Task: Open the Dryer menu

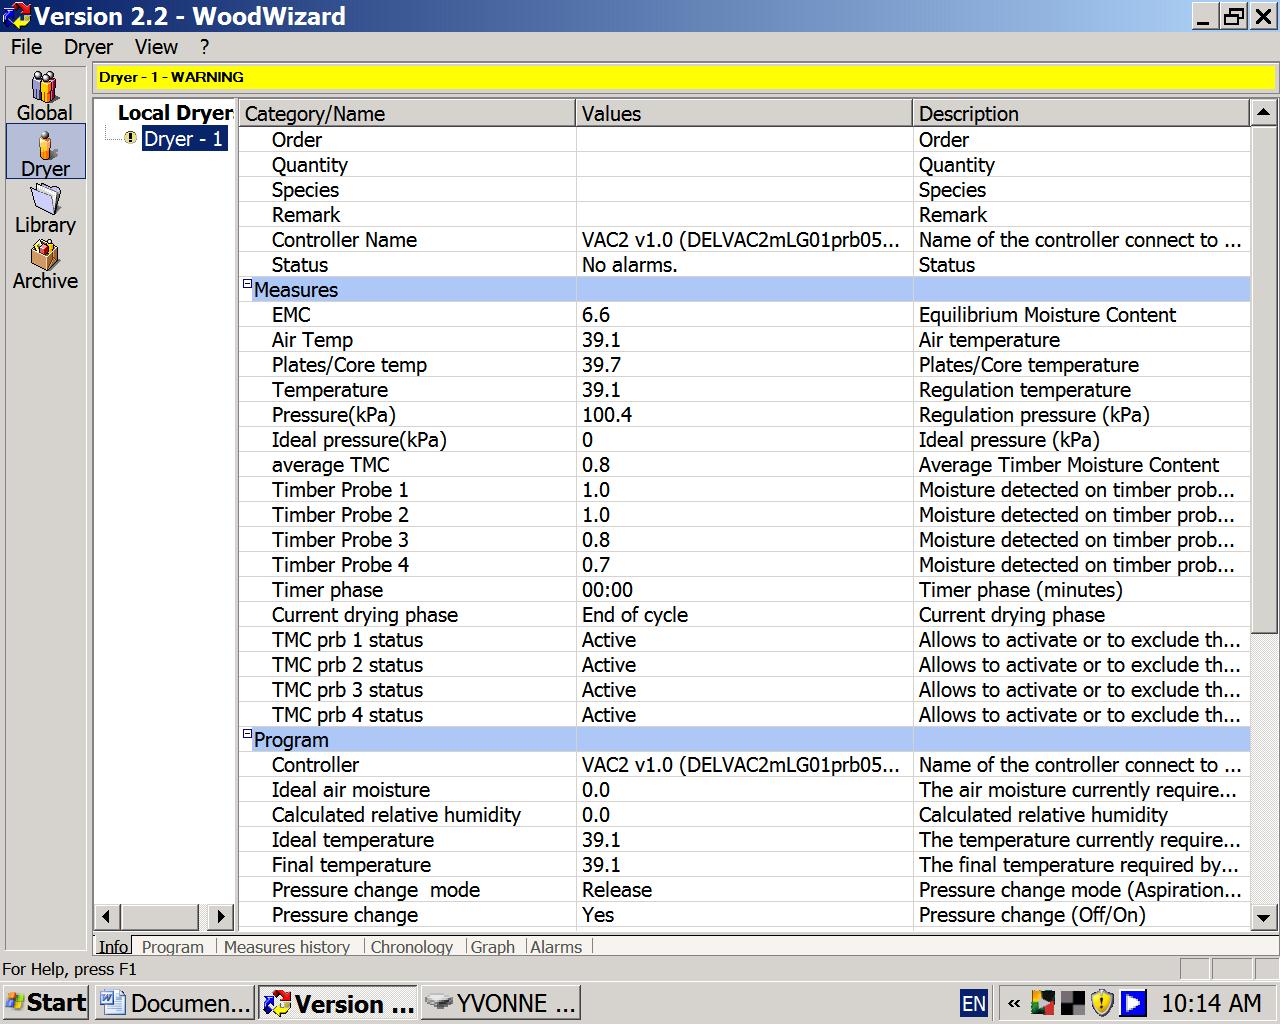Action: click(88, 47)
